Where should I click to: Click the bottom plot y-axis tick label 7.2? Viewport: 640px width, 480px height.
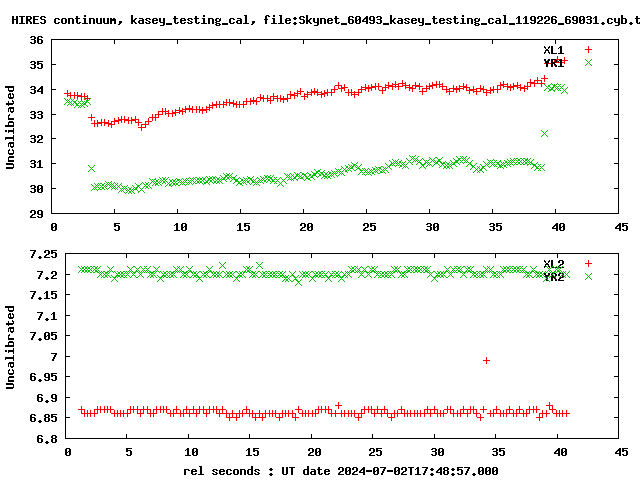47,275
